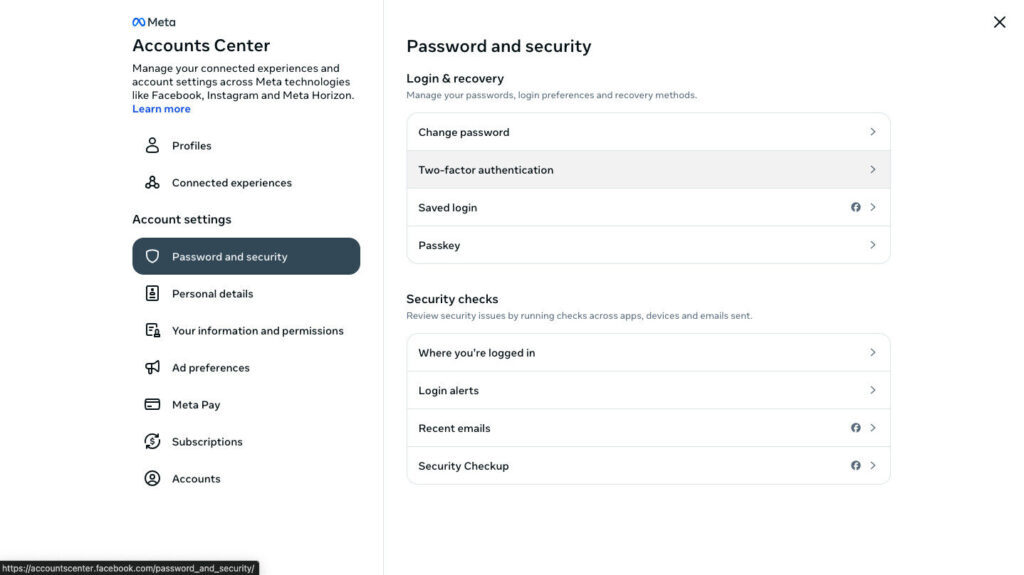Screen dimensions: 1024x575
Task: Click the Subscriptions dollar icon
Action: click(x=152, y=441)
